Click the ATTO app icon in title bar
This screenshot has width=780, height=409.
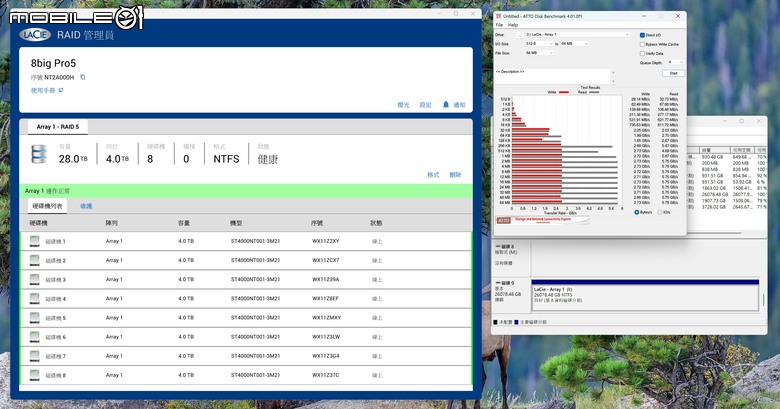(x=498, y=16)
